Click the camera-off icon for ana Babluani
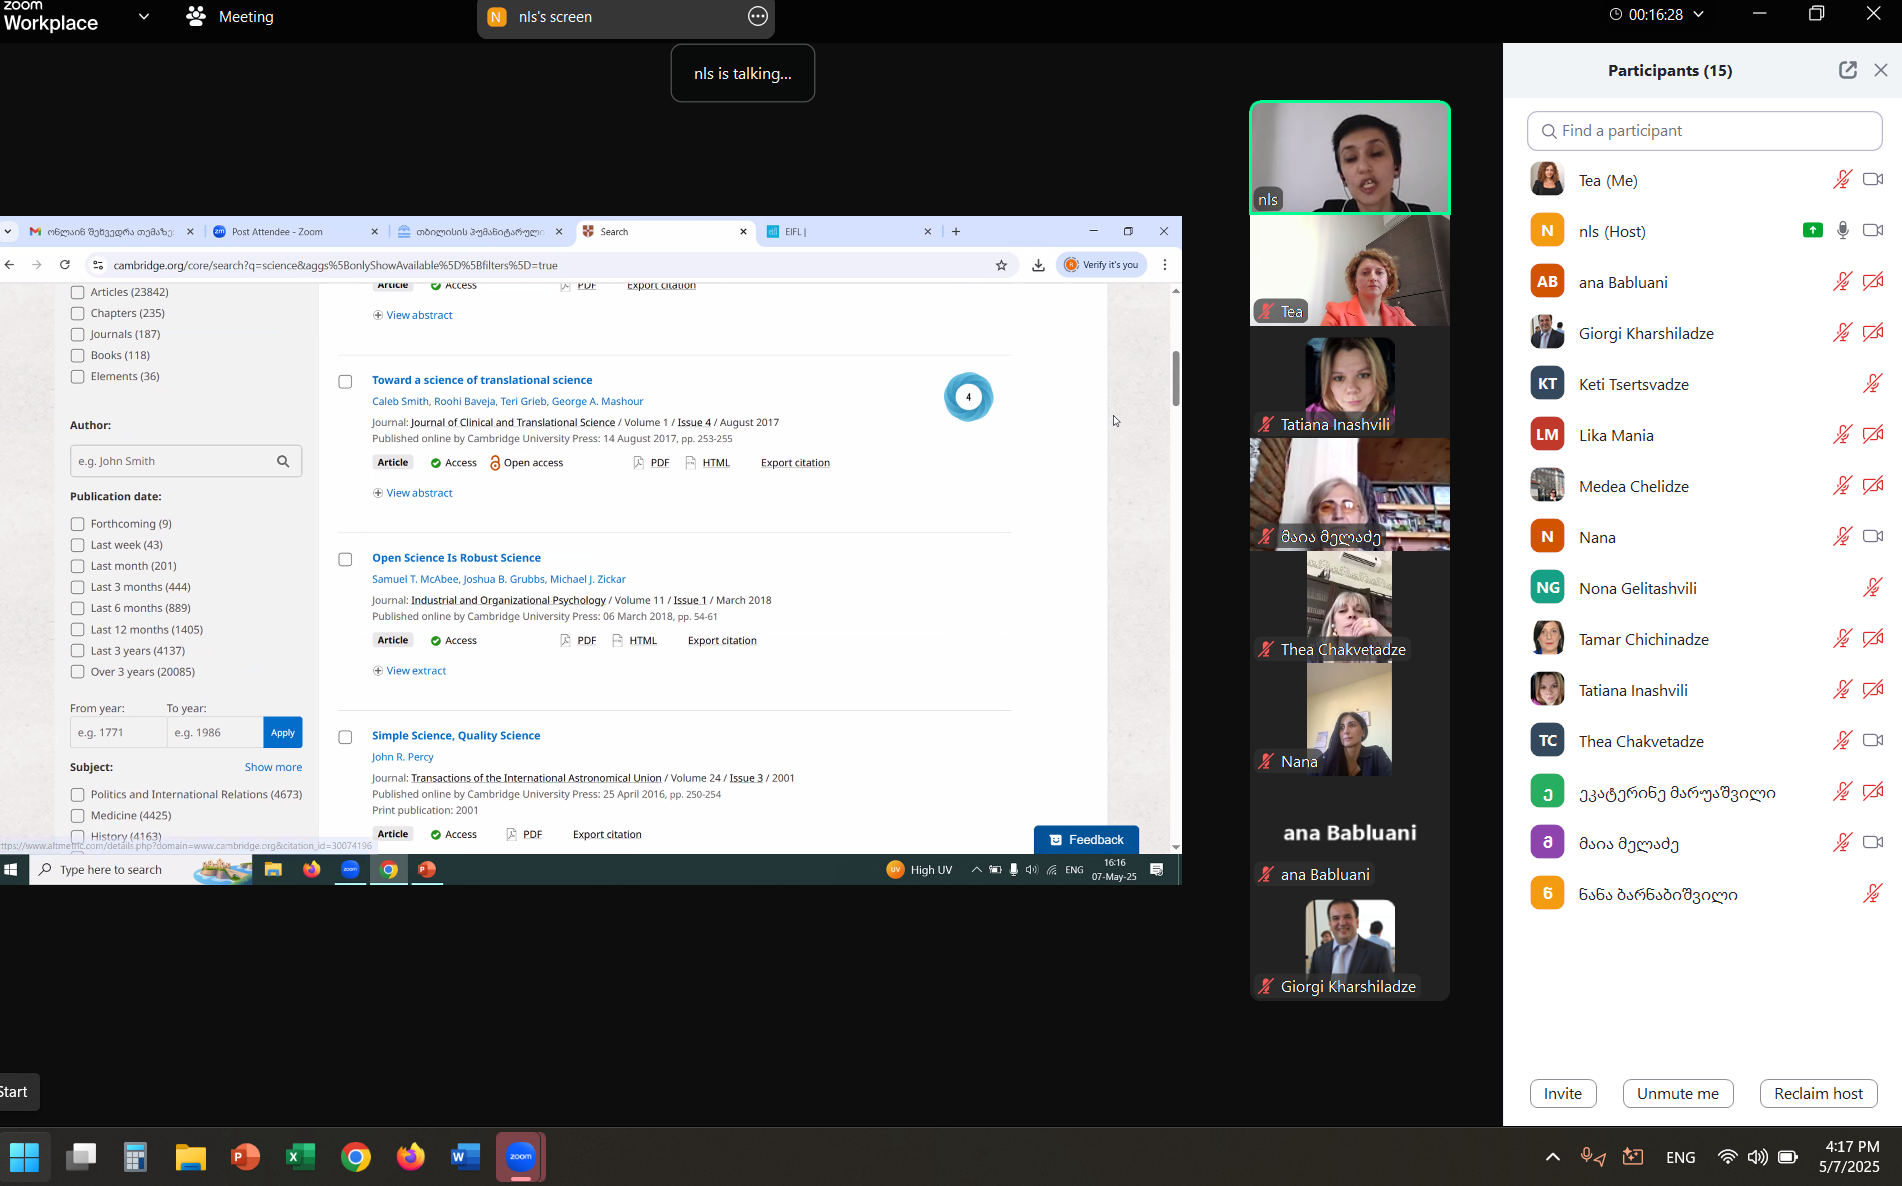1902x1186 pixels. 1873,282
